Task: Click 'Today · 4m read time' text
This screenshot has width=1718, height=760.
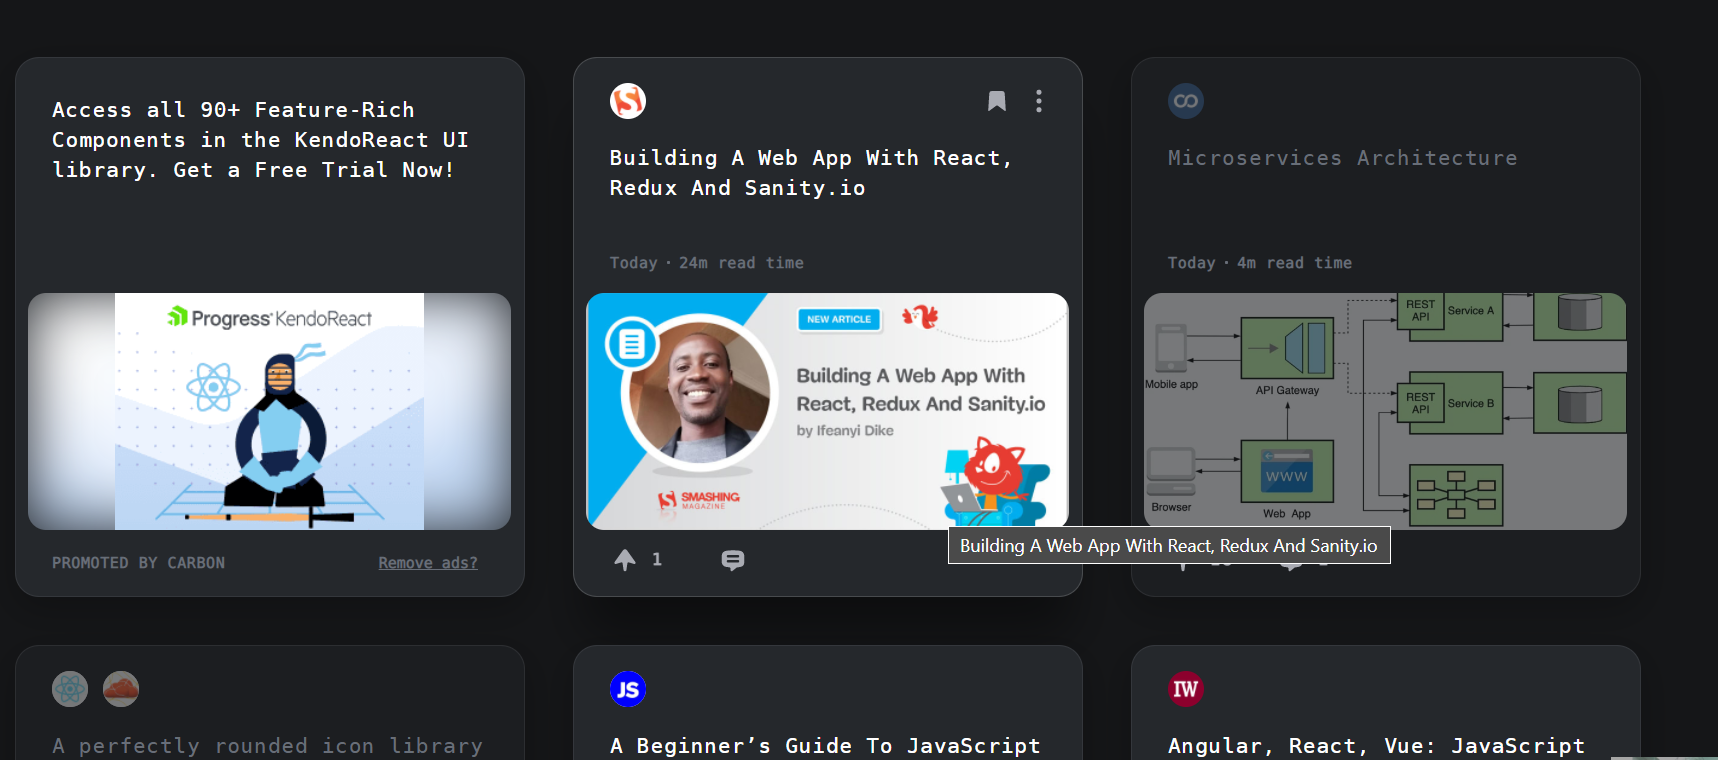Action: click(1260, 263)
